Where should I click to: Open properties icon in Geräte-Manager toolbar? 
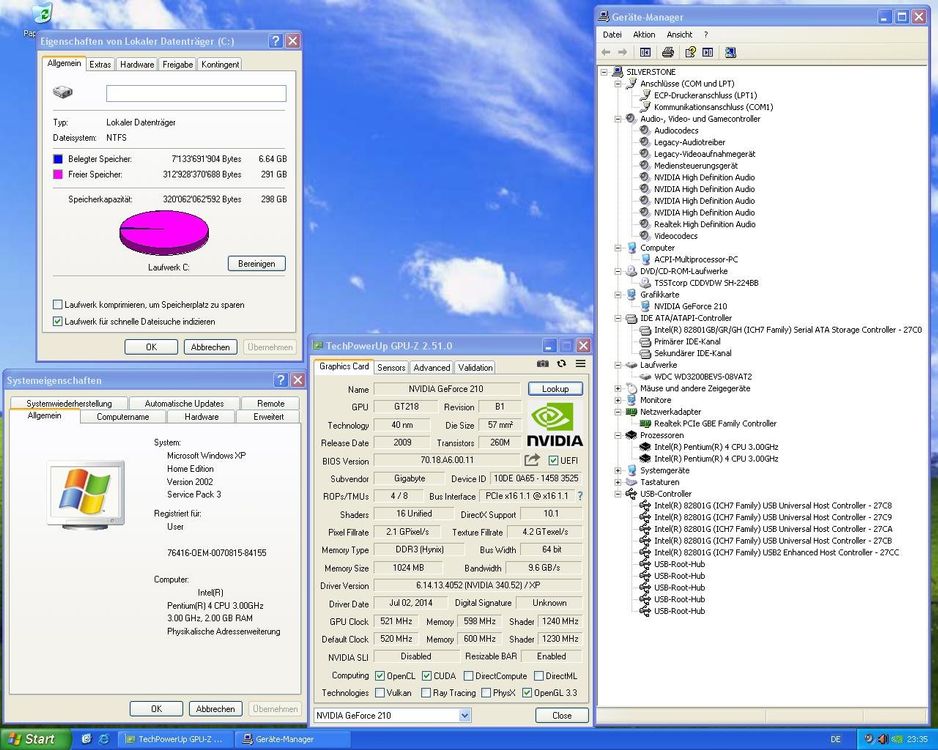[x=707, y=51]
